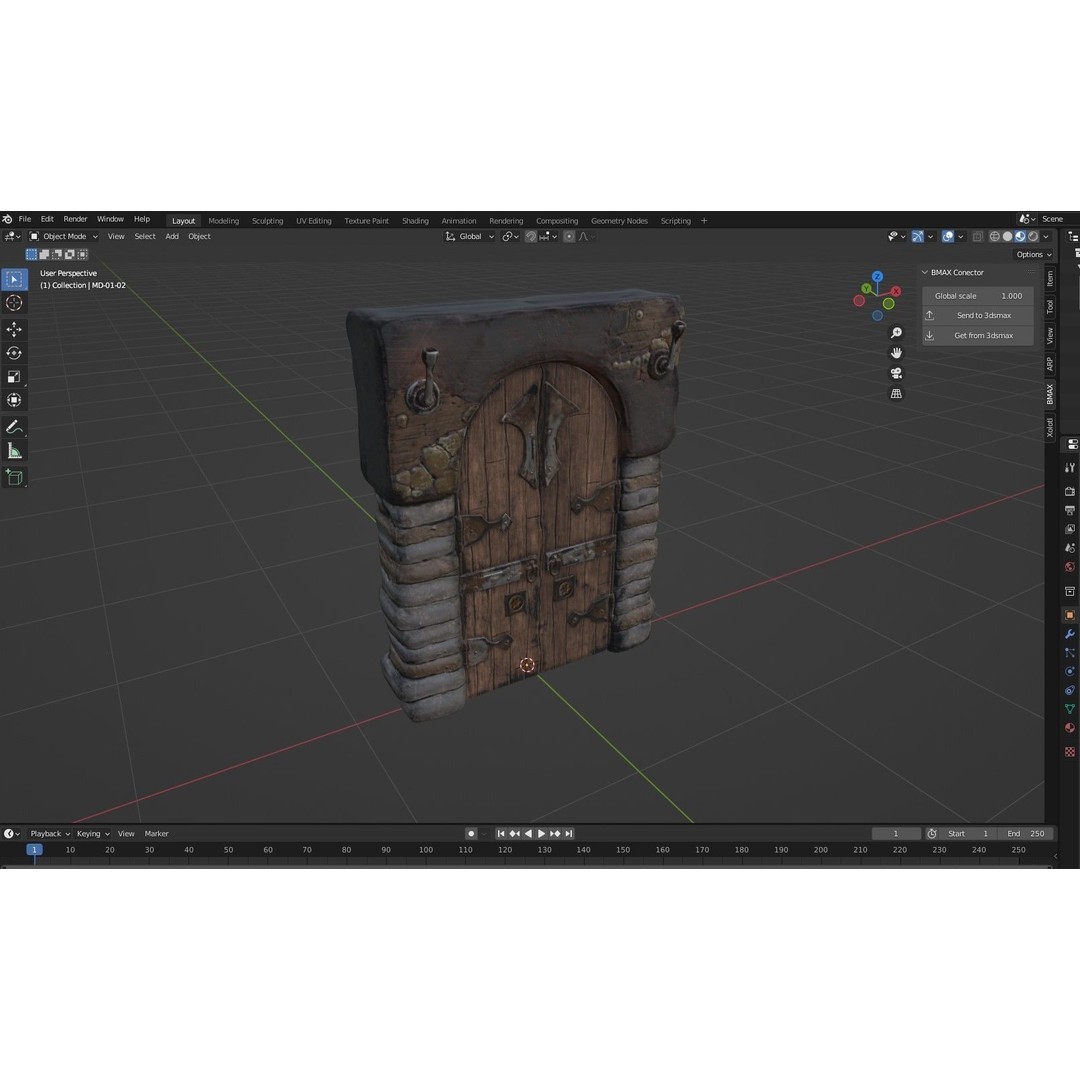Collapse the BMAX Conector panel
1080x1080 pixels.
(924, 272)
